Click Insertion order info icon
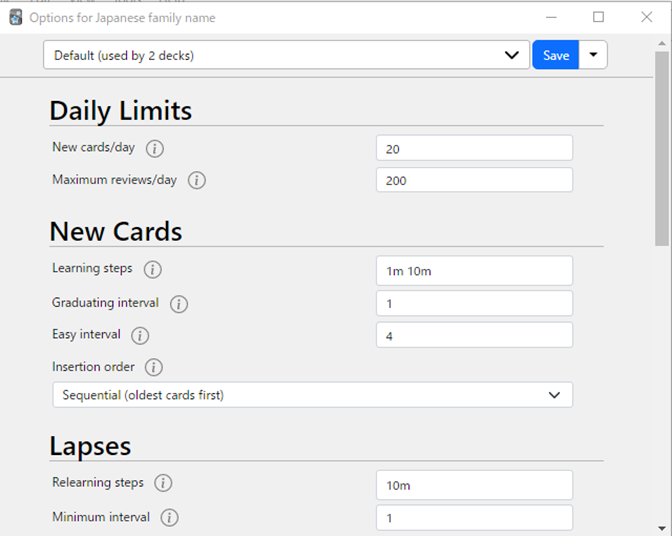672x536 pixels. [153, 368]
